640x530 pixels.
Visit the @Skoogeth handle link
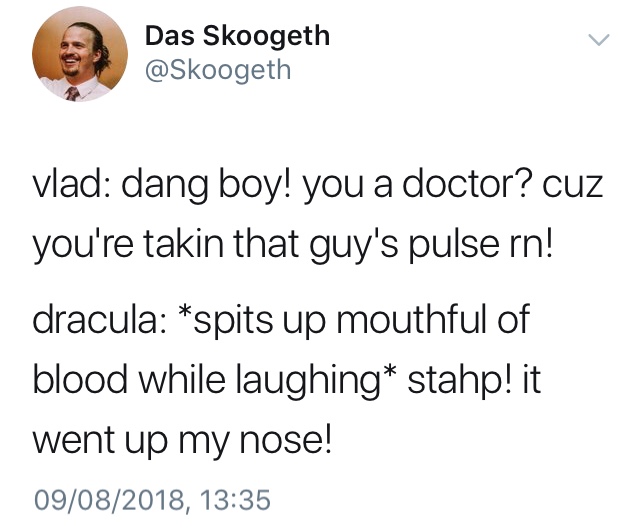pos(218,70)
